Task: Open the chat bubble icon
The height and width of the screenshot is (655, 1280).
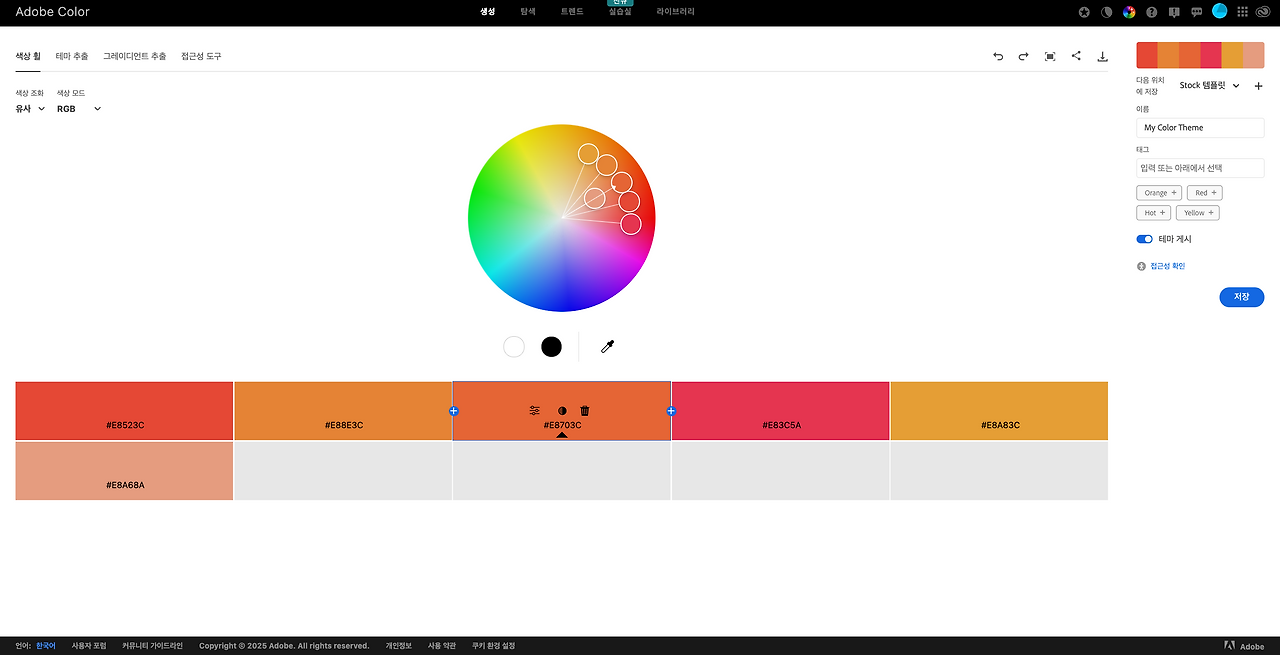Action: click(1196, 12)
